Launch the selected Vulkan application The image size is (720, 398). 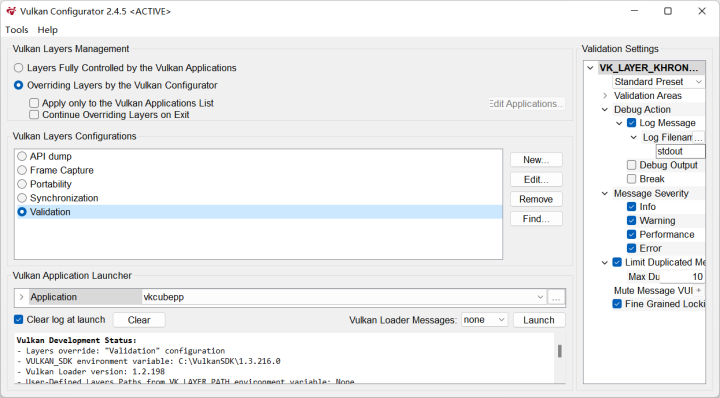pyautogui.click(x=539, y=320)
